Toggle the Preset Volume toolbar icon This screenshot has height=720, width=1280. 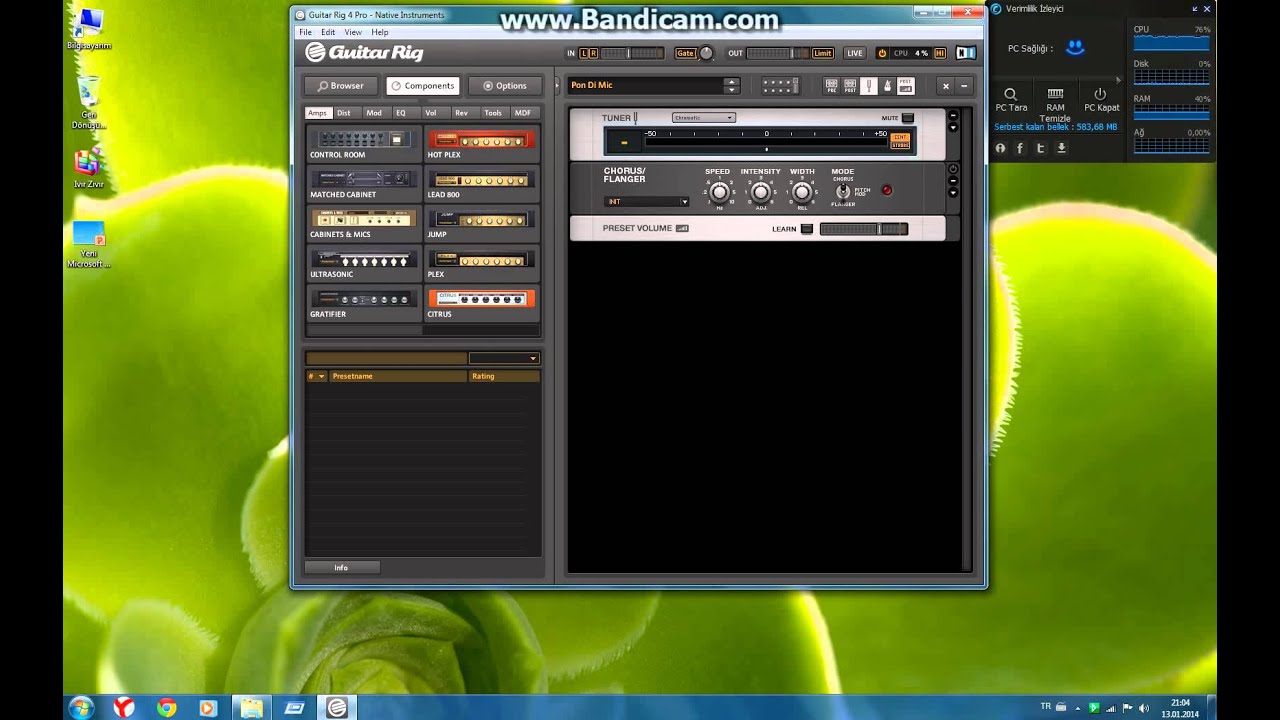905,86
